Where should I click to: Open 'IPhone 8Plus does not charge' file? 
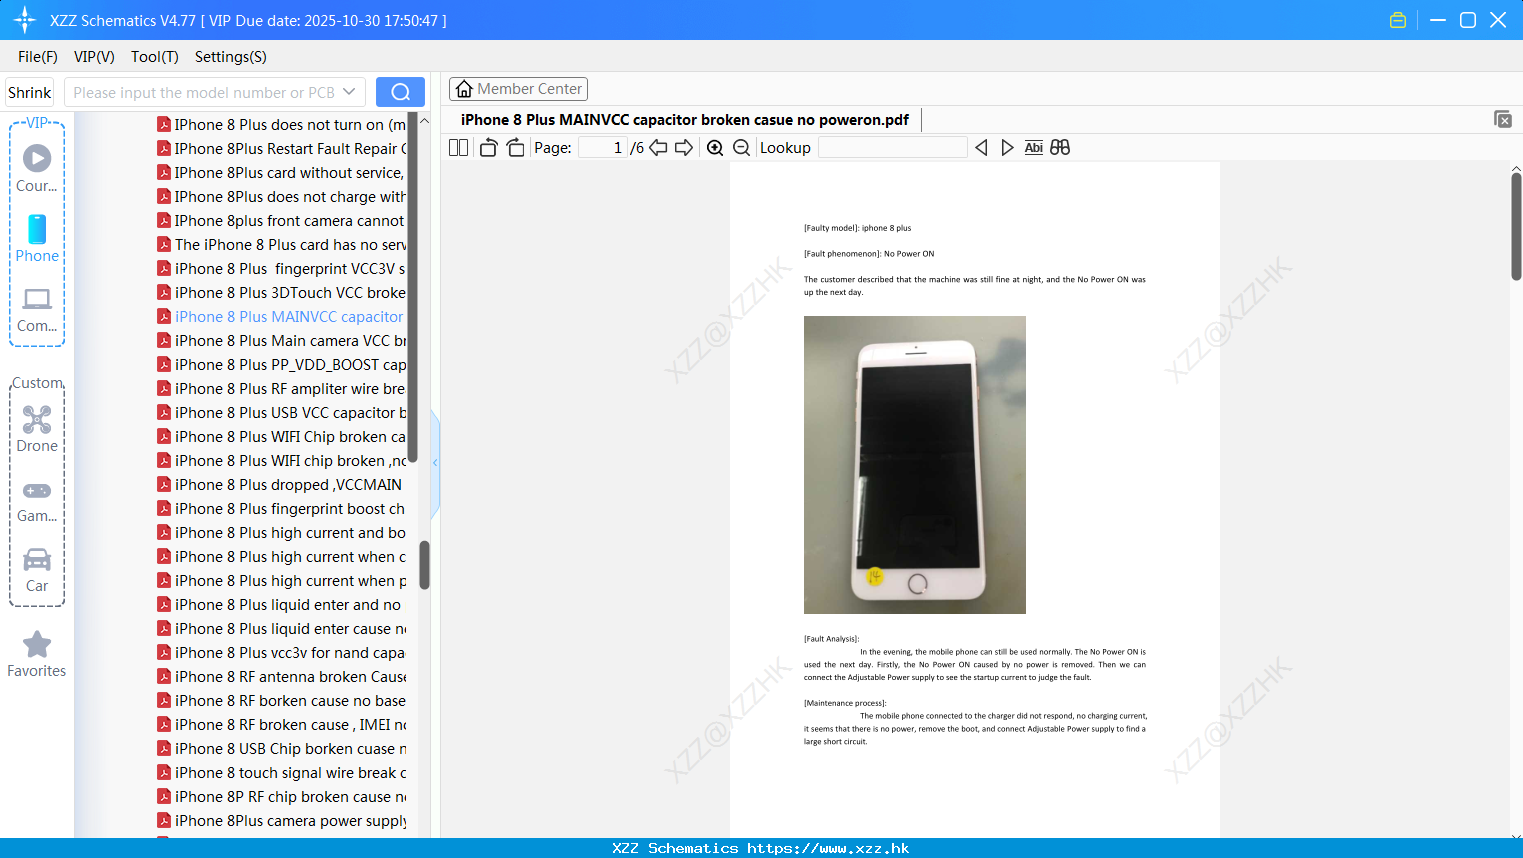282,197
